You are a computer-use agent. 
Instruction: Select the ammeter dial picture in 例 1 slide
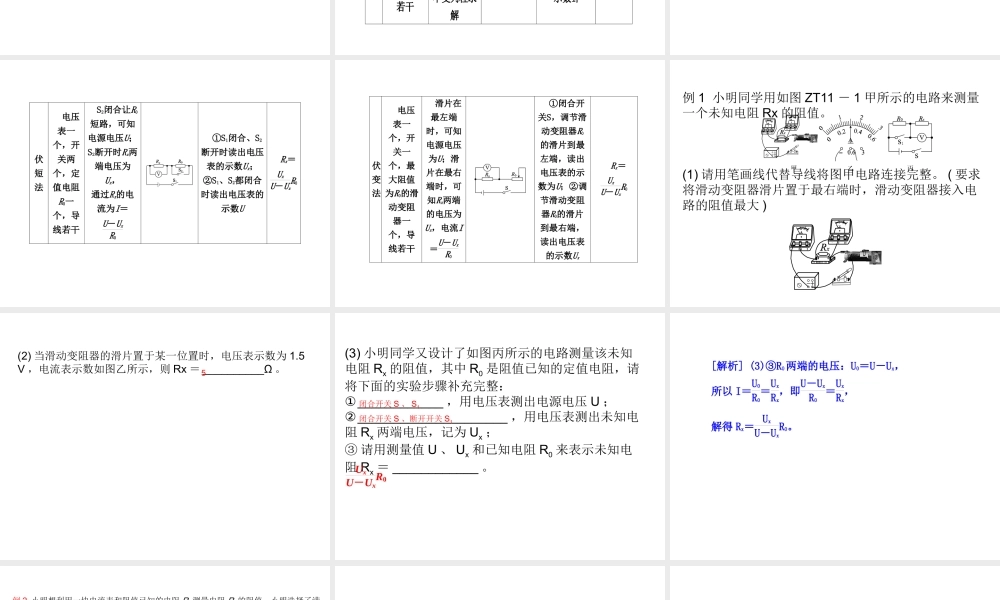[x=850, y=136]
